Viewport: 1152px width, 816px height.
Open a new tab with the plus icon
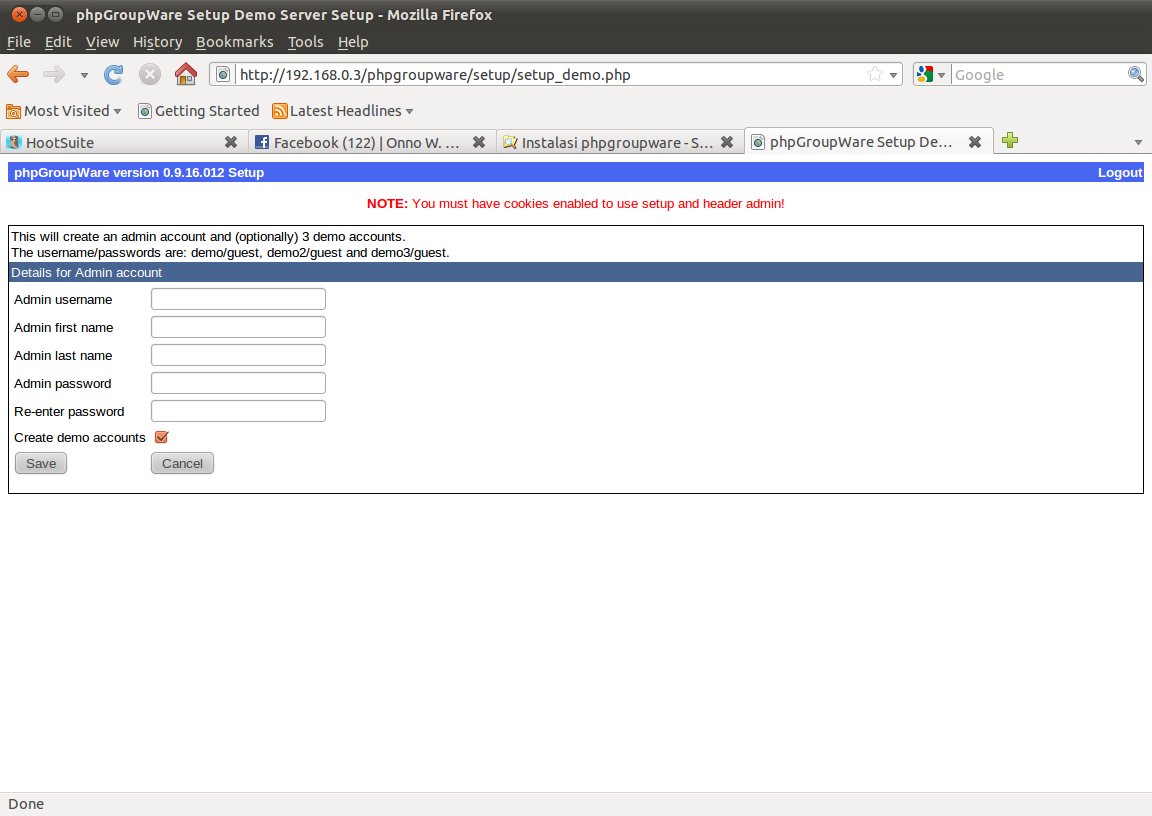pyautogui.click(x=1010, y=140)
